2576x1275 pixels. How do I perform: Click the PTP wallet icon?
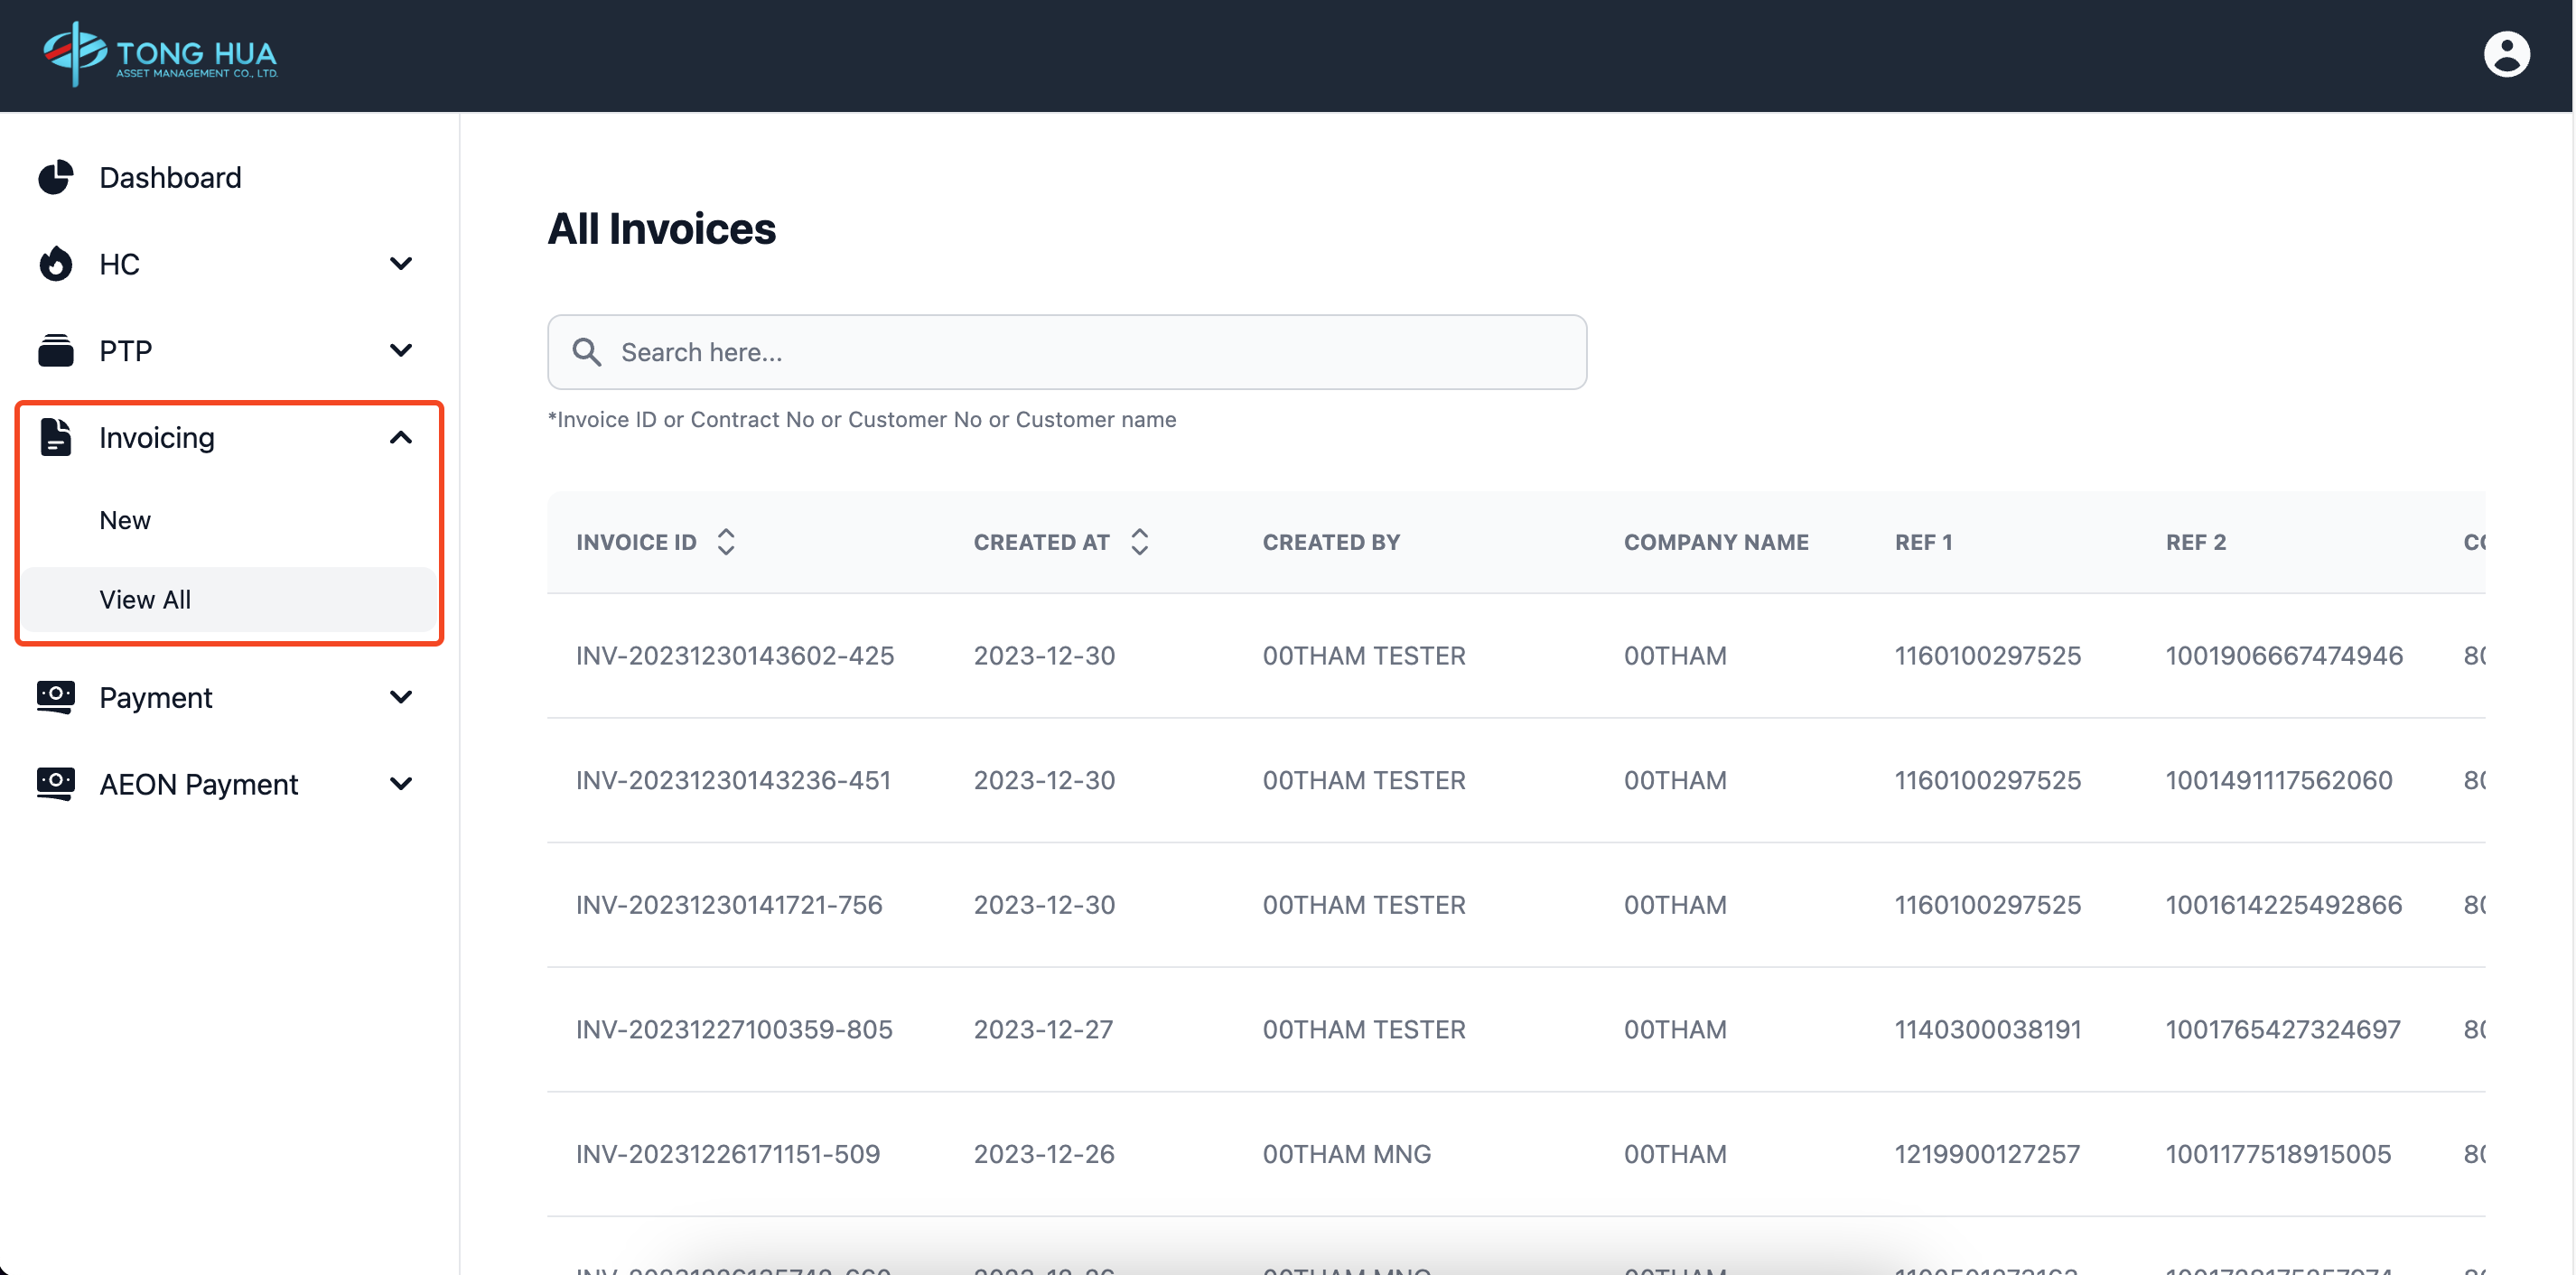(56, 351)
